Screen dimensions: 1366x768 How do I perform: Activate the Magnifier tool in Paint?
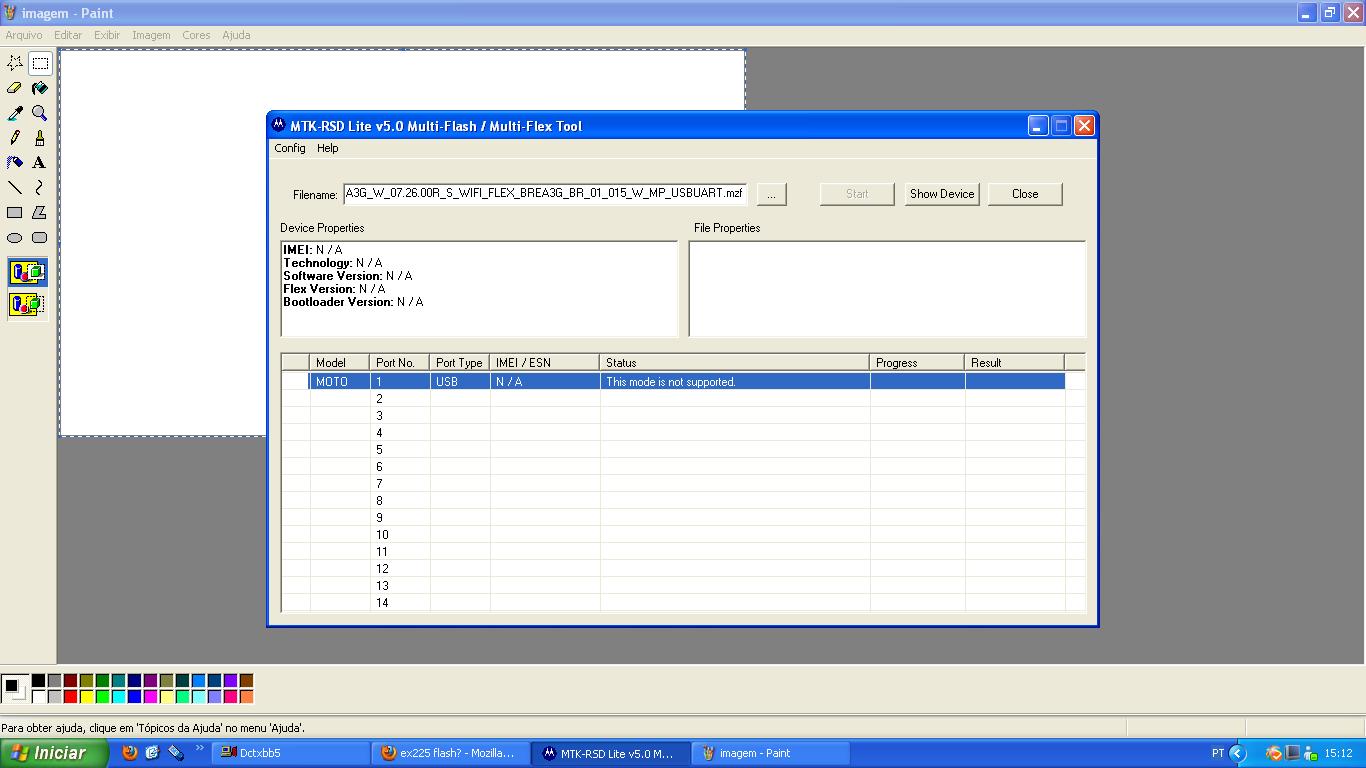(40, 113)
